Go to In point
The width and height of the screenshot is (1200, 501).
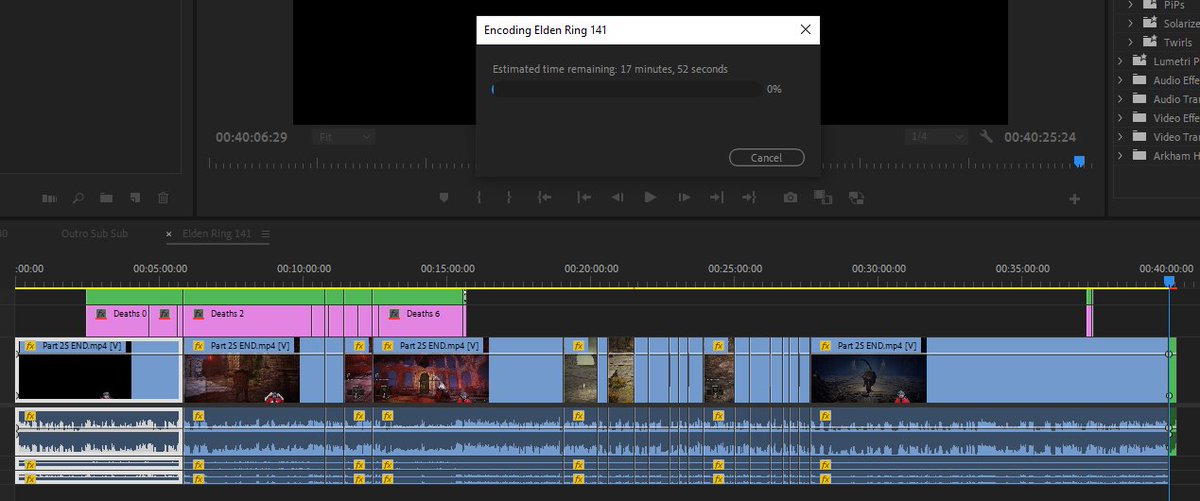[545, 198]
